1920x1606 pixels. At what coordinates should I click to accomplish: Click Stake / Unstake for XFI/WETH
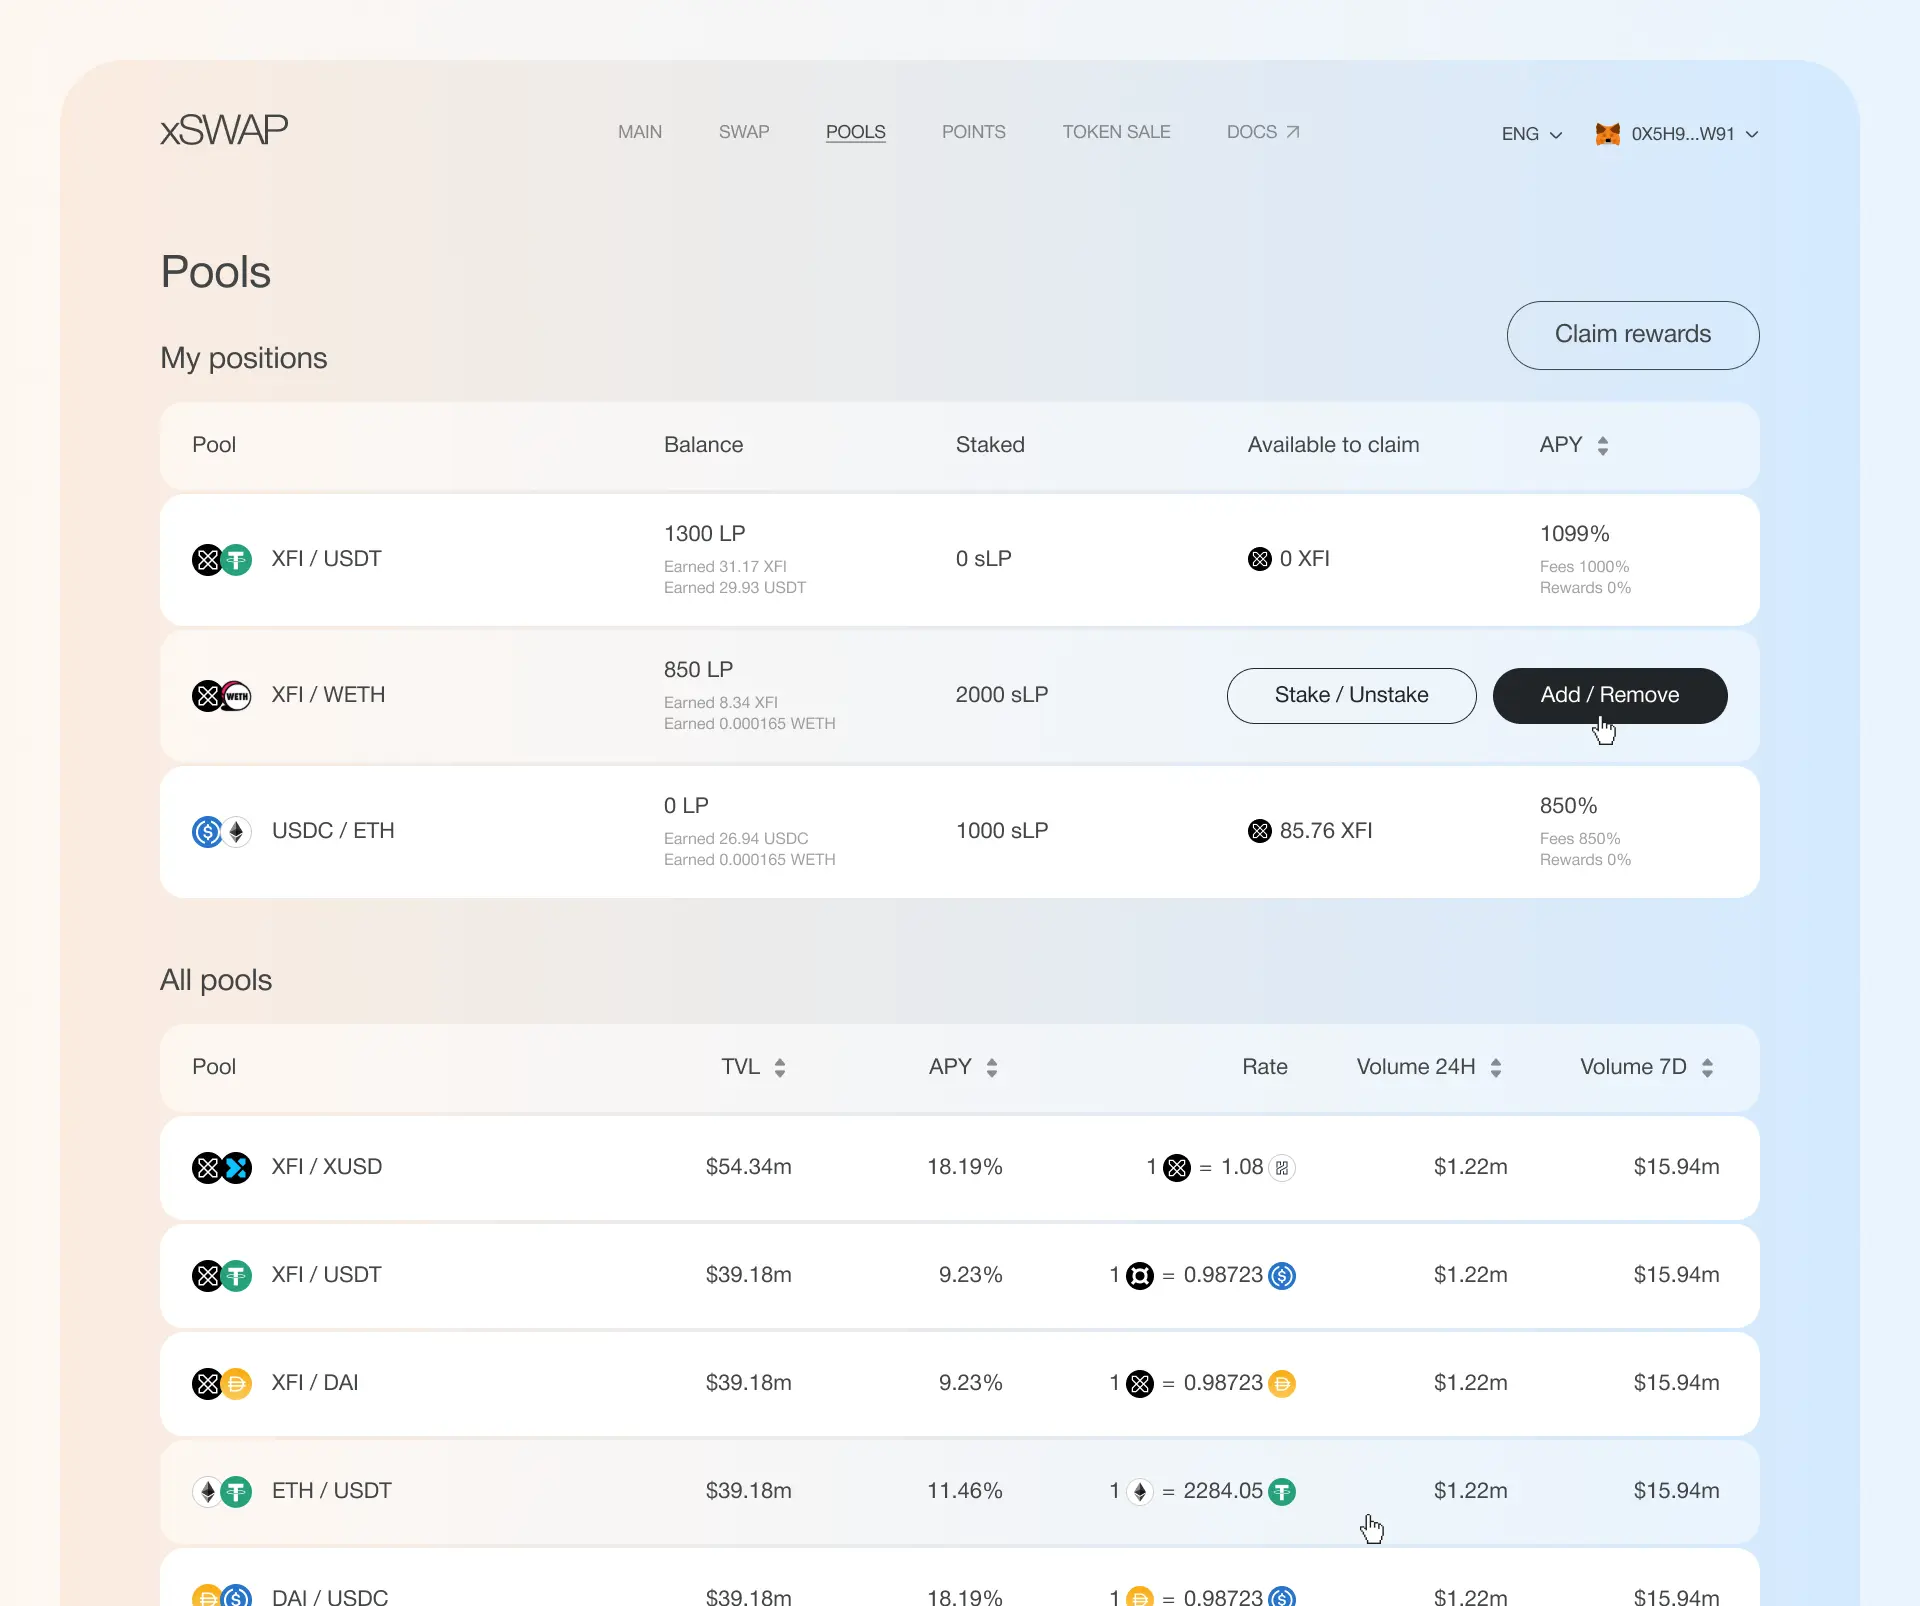1351,695
